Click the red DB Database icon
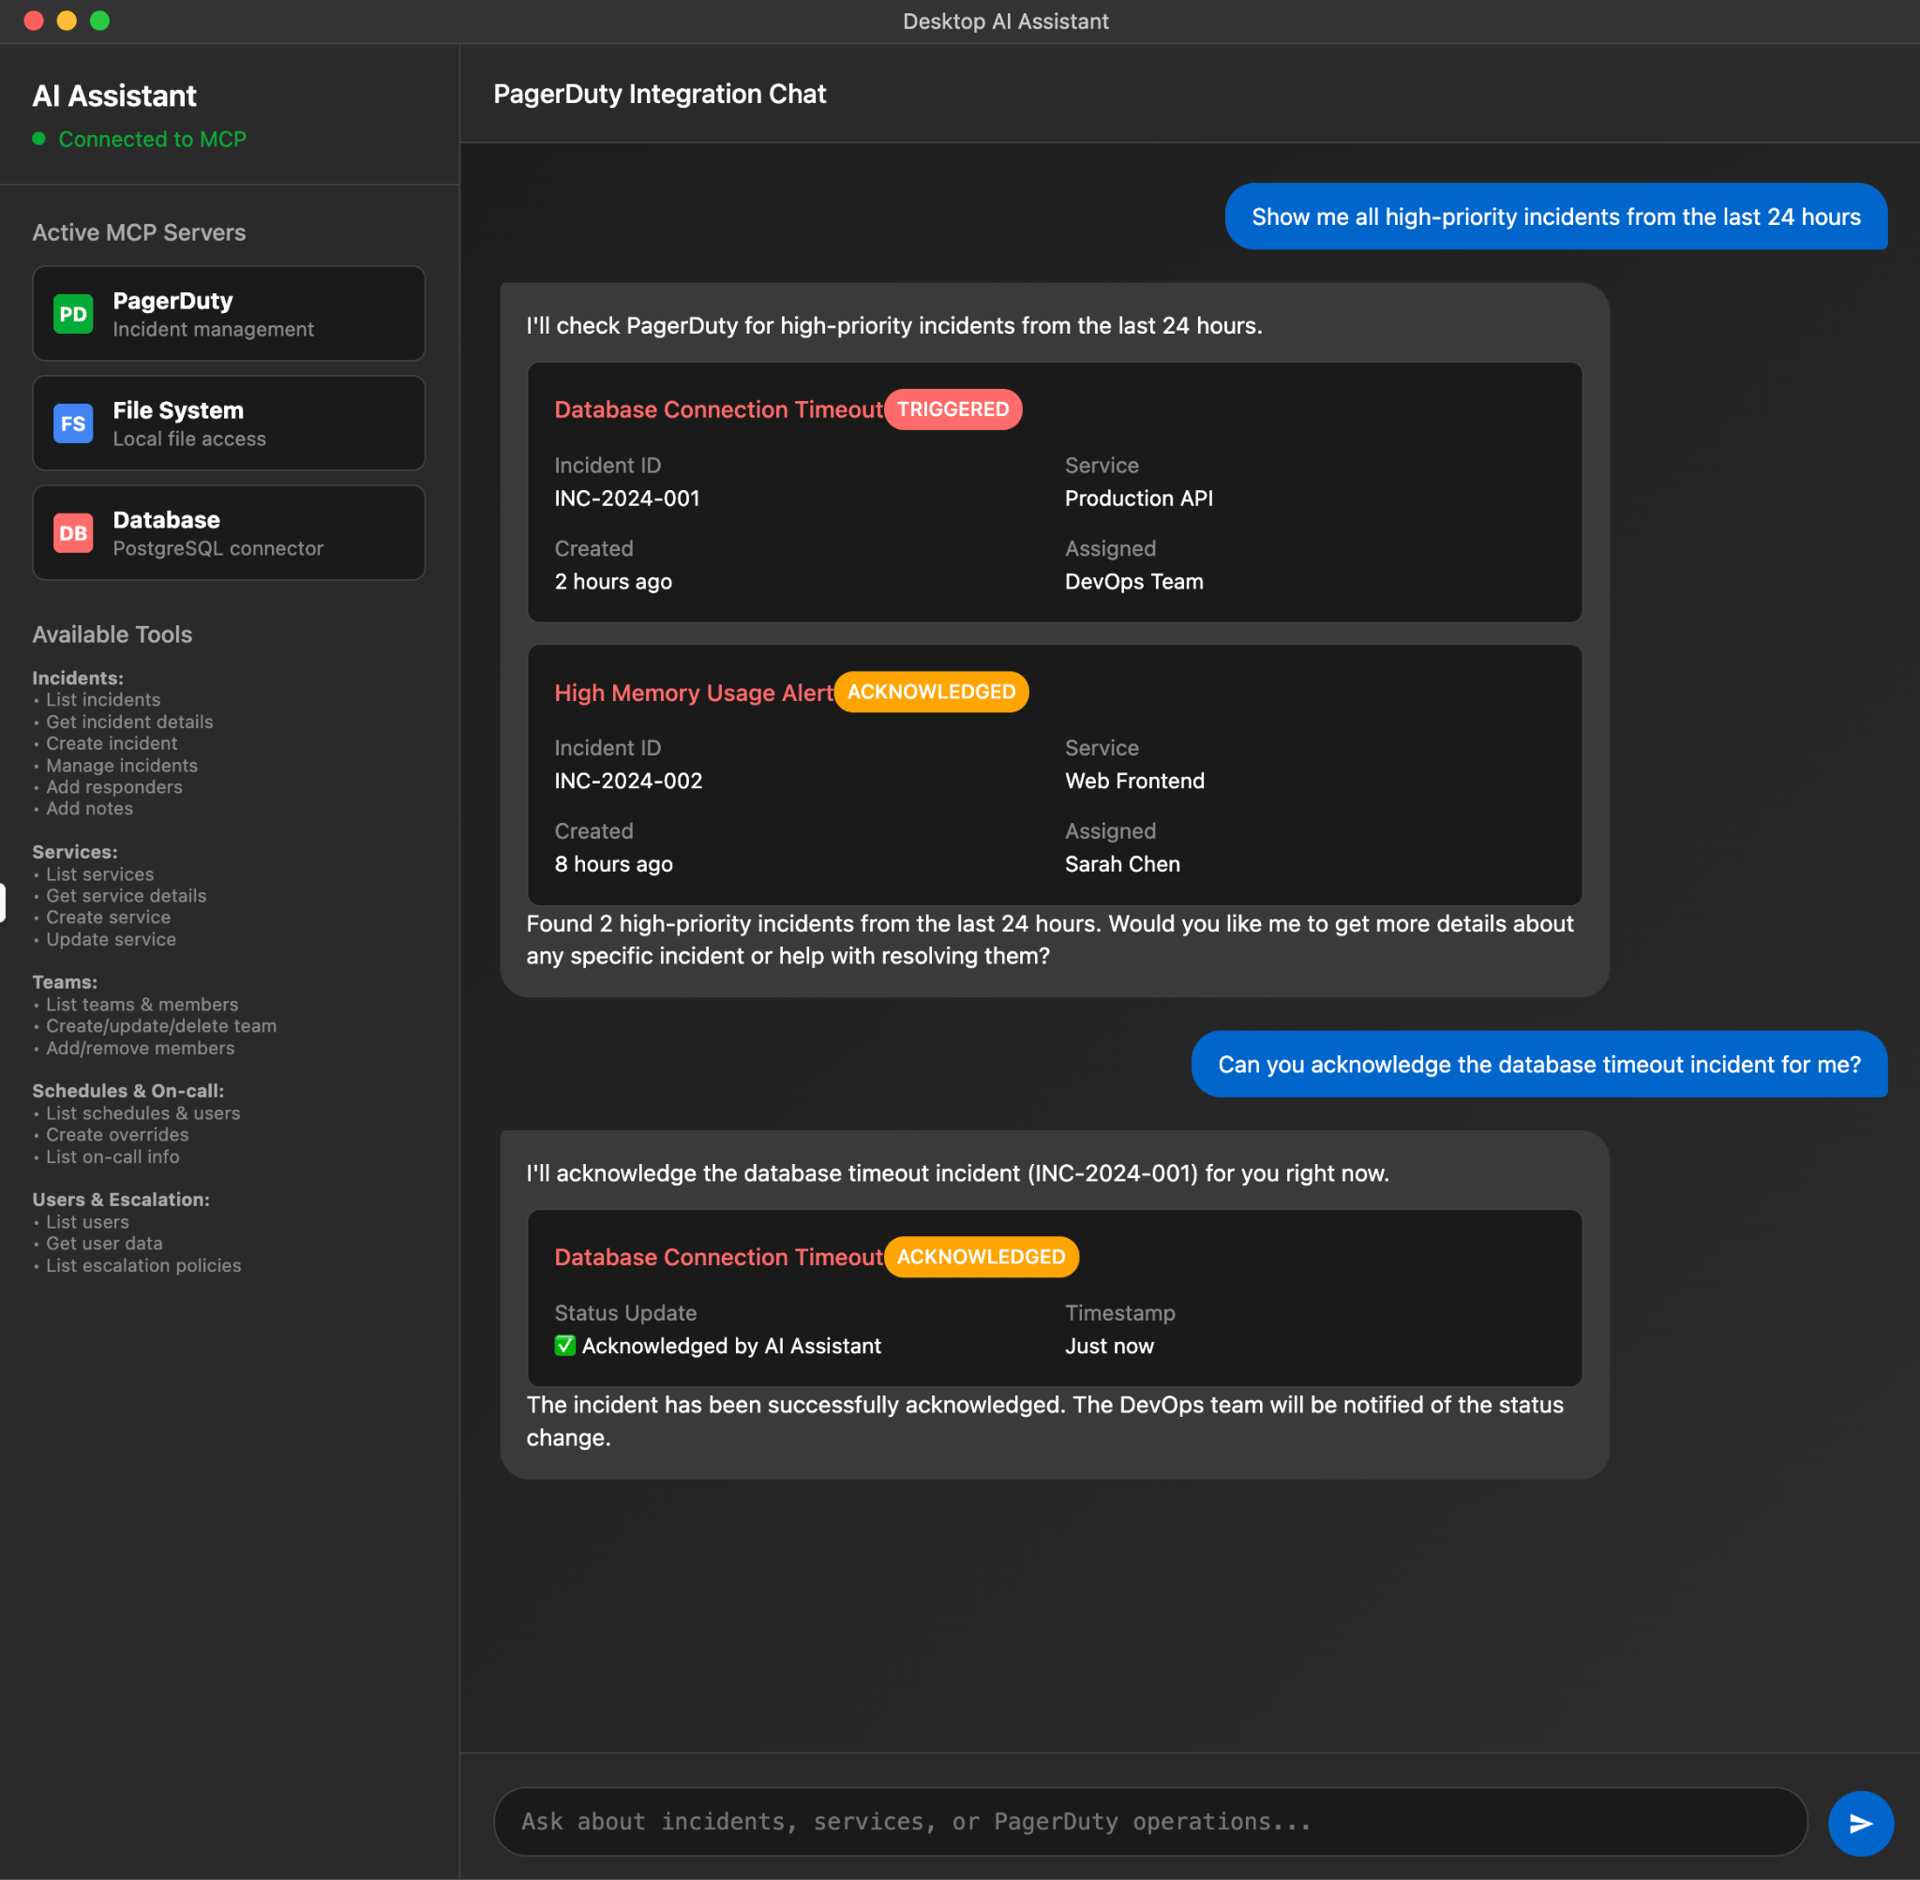The image size is (1920, 1880). pyautogui.click(x=73, y=533)
